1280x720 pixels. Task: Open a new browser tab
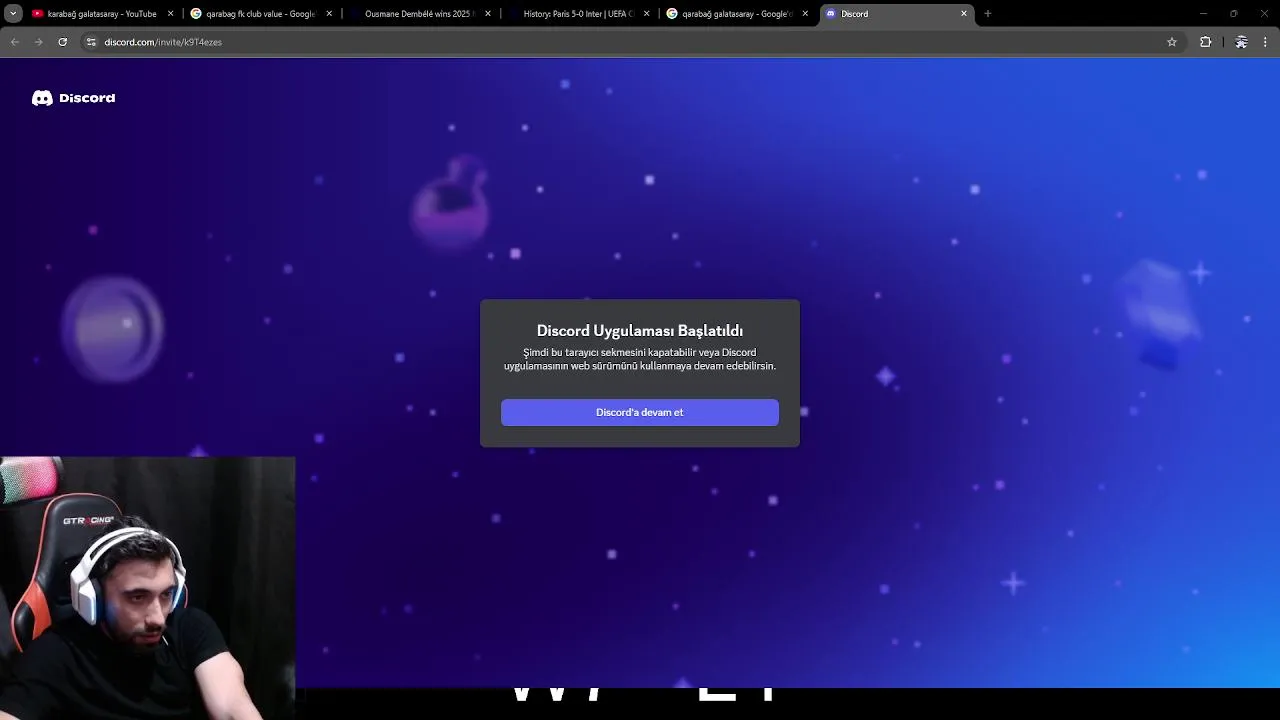click(x=988, y=14)
